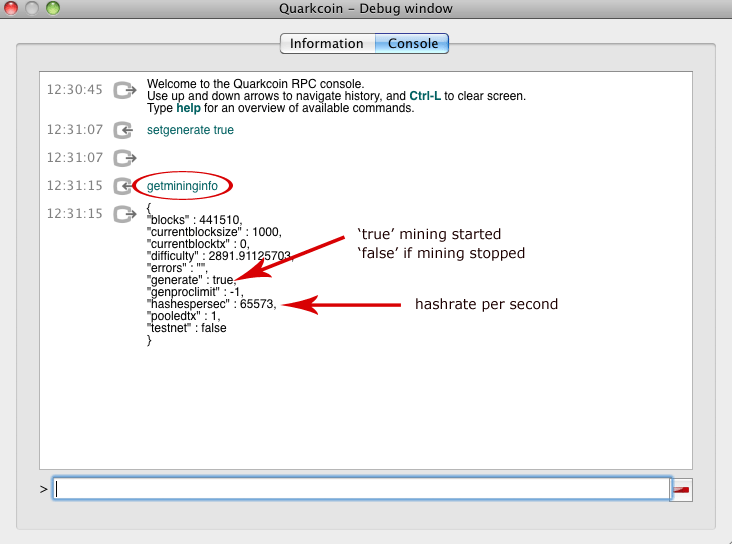
Task: Click the 'Quarkcoin – Debug window' title
Action: click(x=366, y=8)
